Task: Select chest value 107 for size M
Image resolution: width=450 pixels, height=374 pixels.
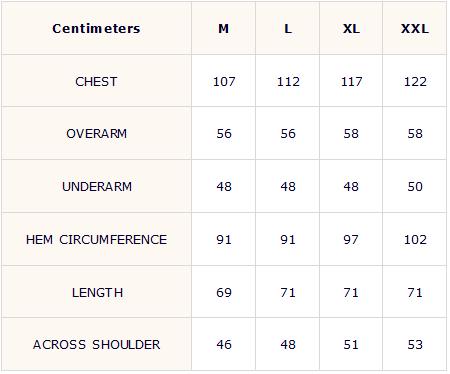Action: click(x=224, y=82)
